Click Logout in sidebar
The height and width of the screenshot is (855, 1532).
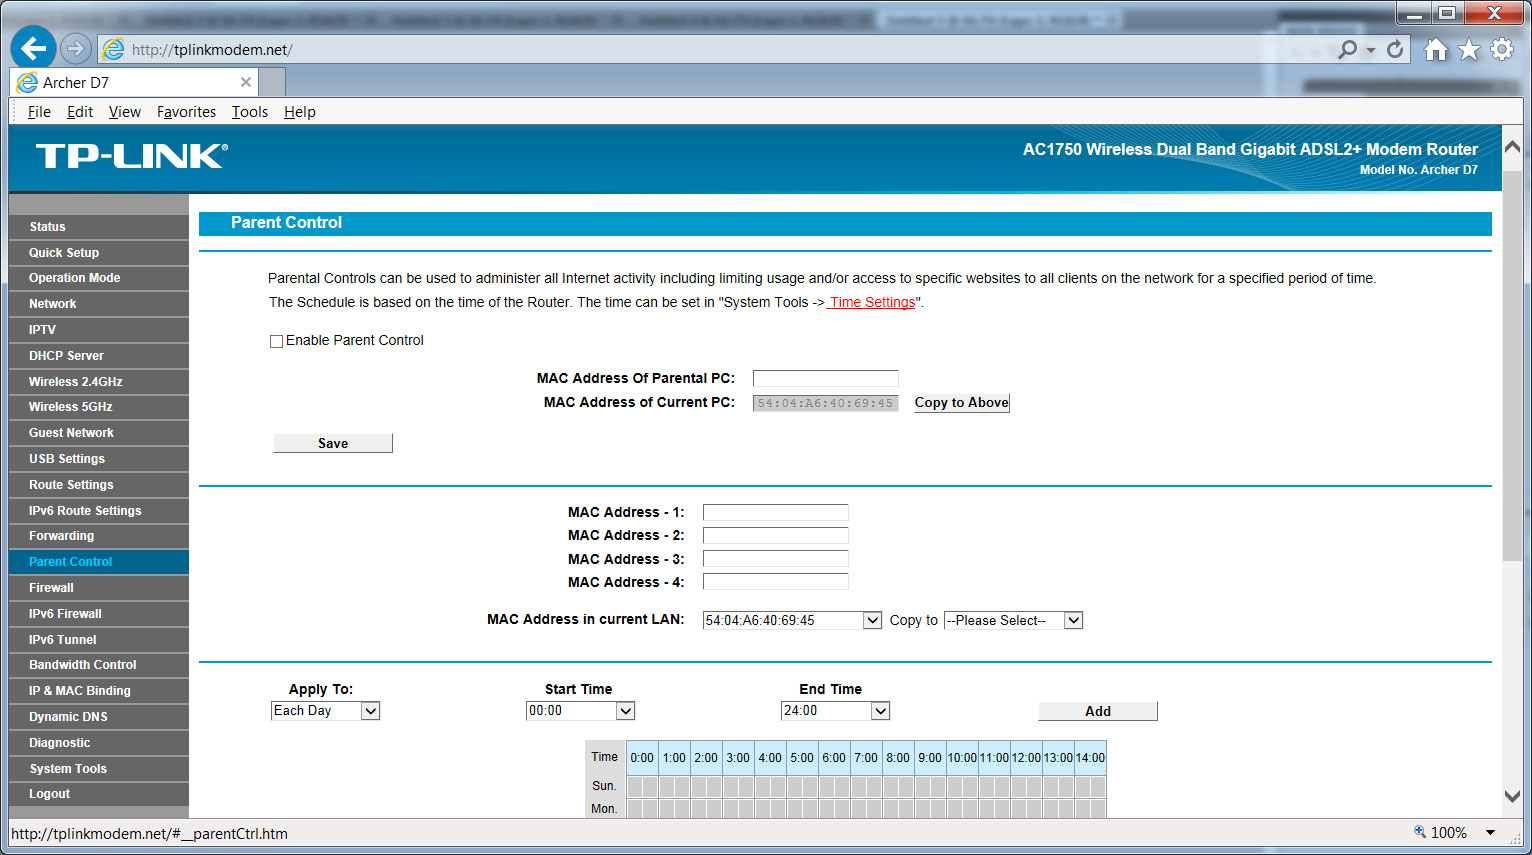98,794
